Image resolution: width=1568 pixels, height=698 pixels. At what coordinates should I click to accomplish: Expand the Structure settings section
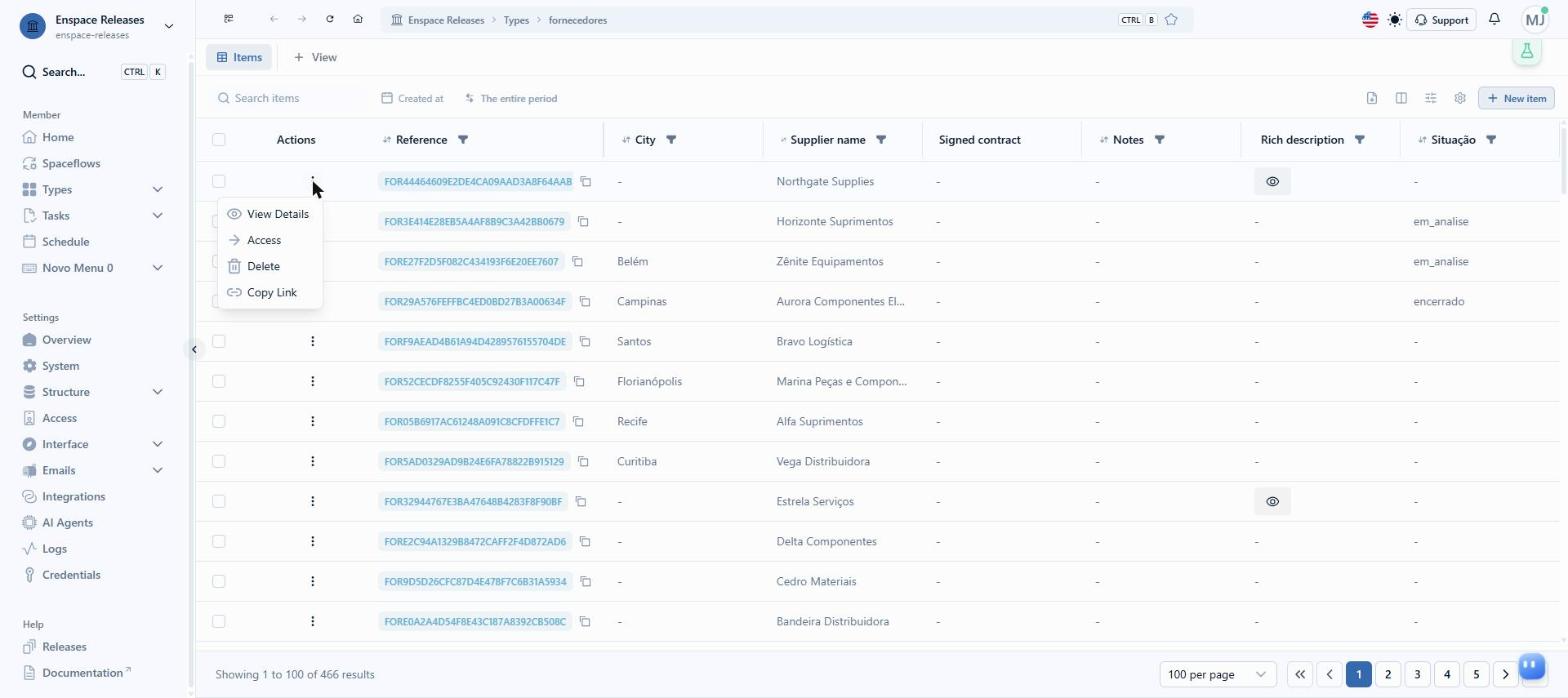(157, 392)
